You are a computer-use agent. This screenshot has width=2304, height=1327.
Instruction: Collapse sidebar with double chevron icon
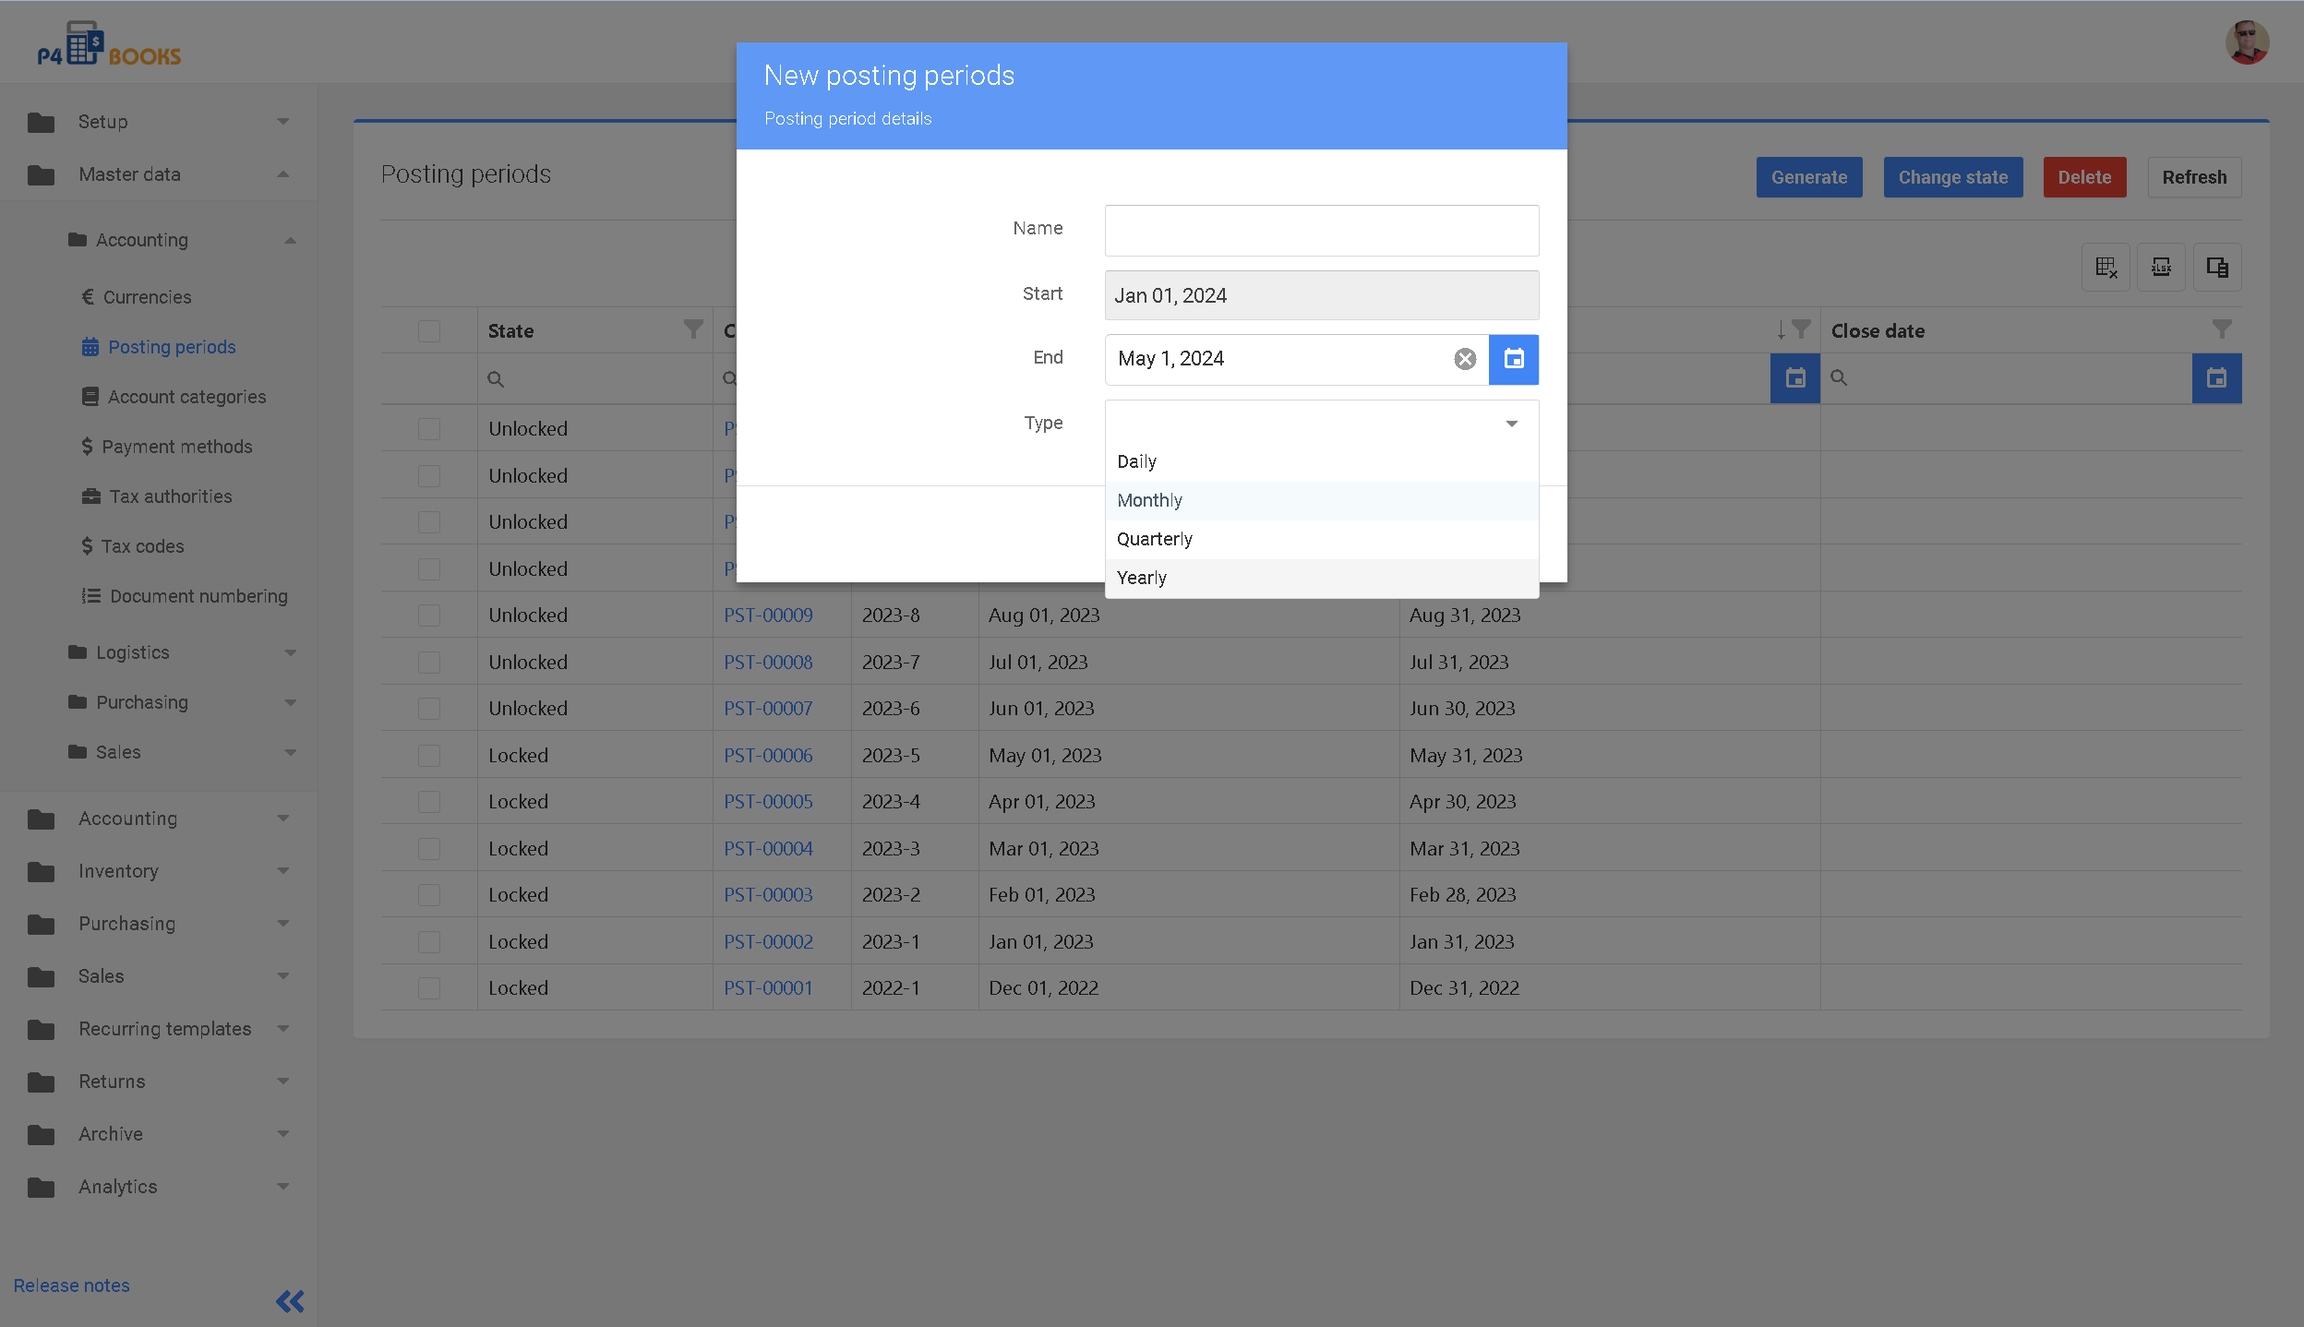[x=289, y=1301]
